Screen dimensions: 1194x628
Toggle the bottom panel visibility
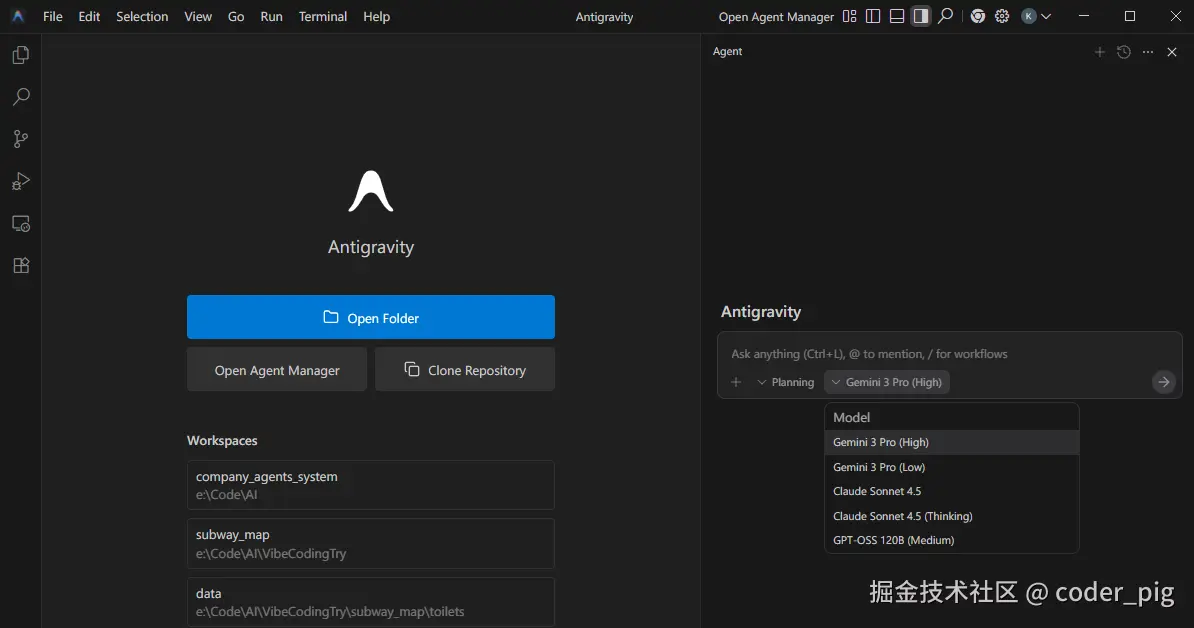(897, 17)
